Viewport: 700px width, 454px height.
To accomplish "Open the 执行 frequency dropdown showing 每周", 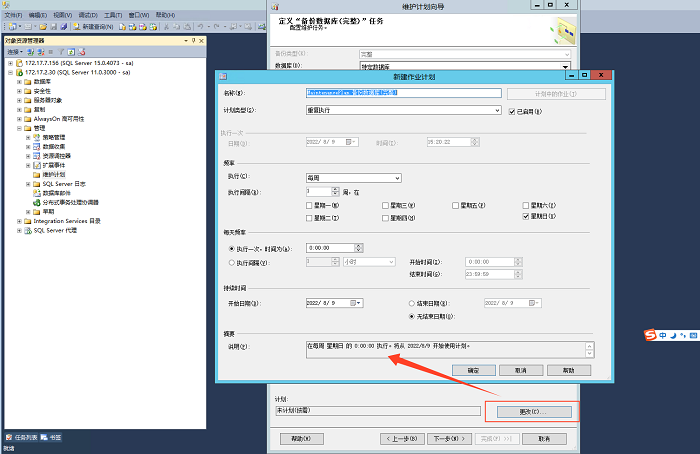I will pos(353,178).
